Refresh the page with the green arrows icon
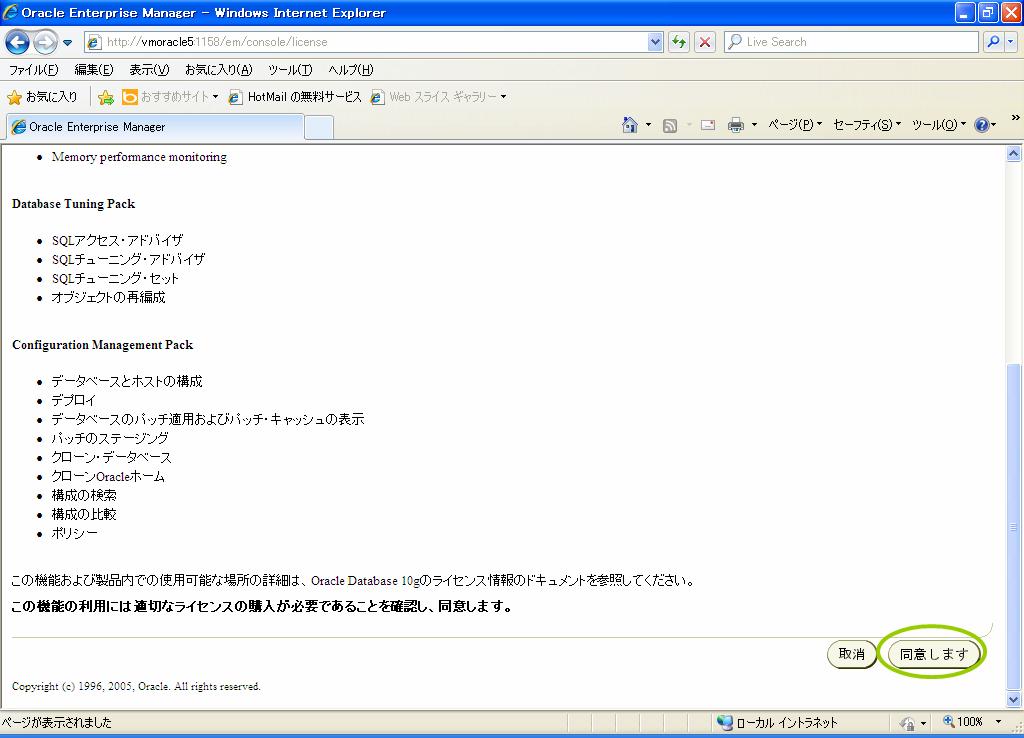The height and width of the screenshot is (738, 1024). tap(679, 42)
